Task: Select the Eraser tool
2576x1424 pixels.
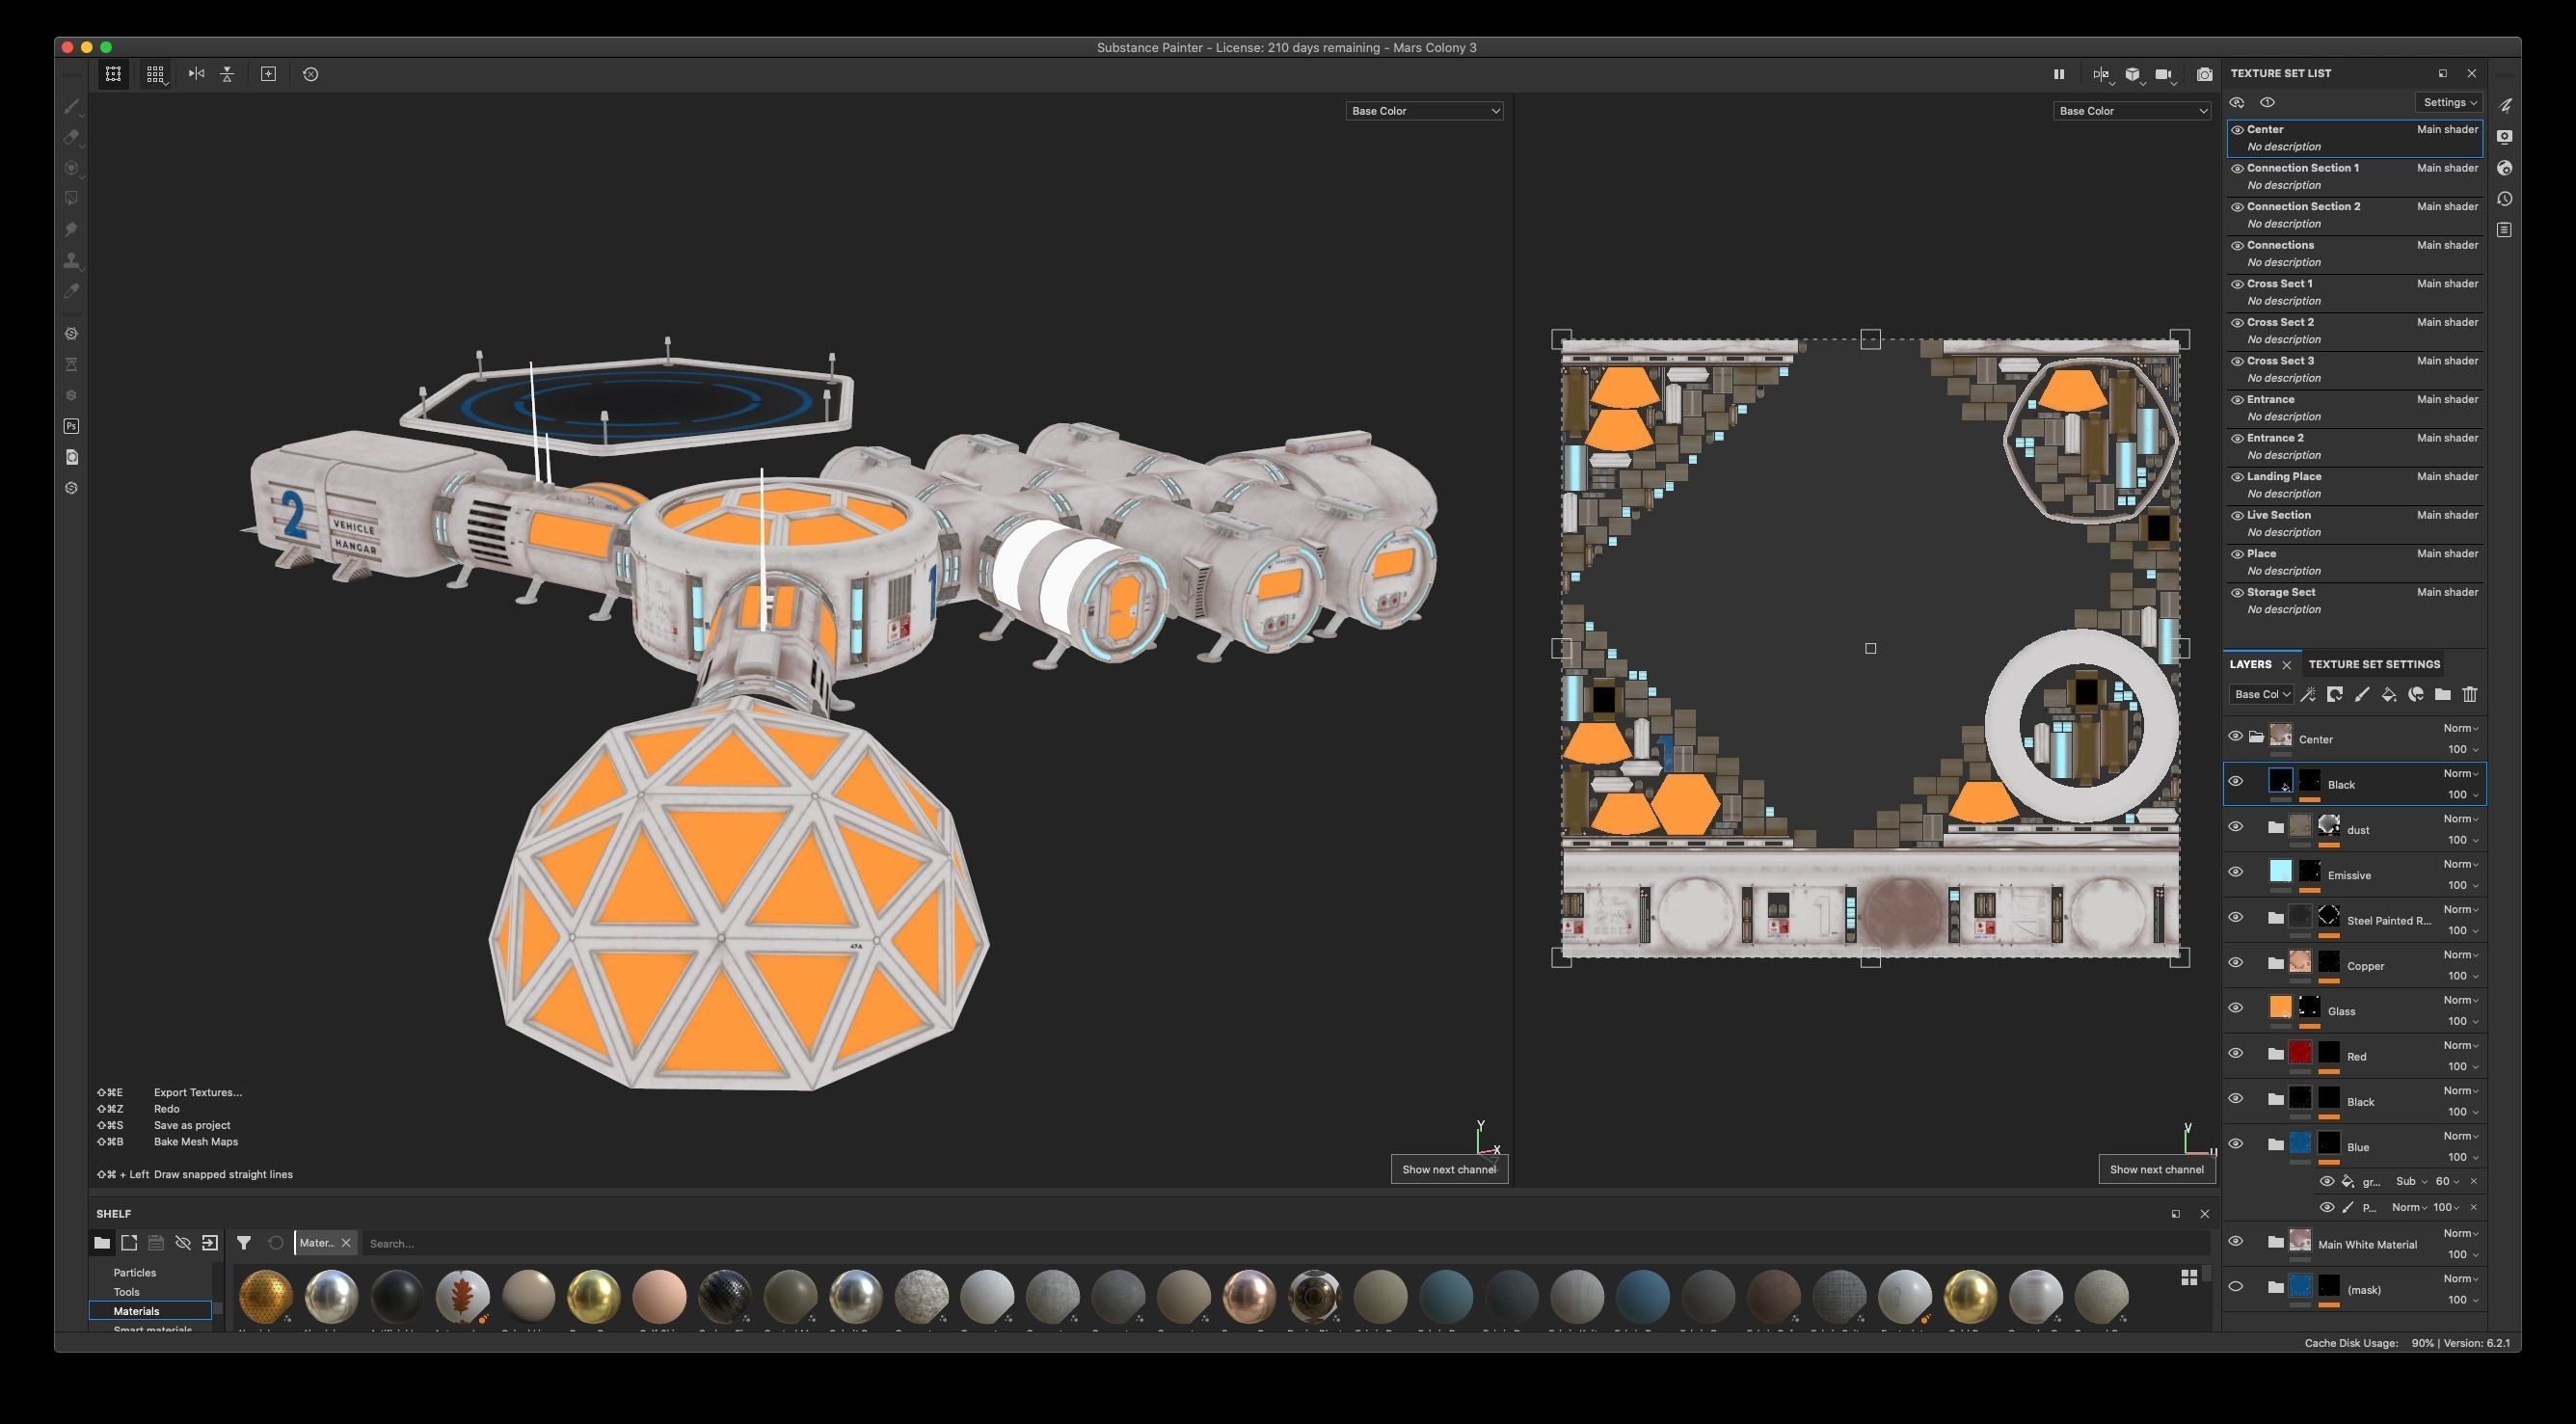Action: pyautogui.click(x=71, y=137)
